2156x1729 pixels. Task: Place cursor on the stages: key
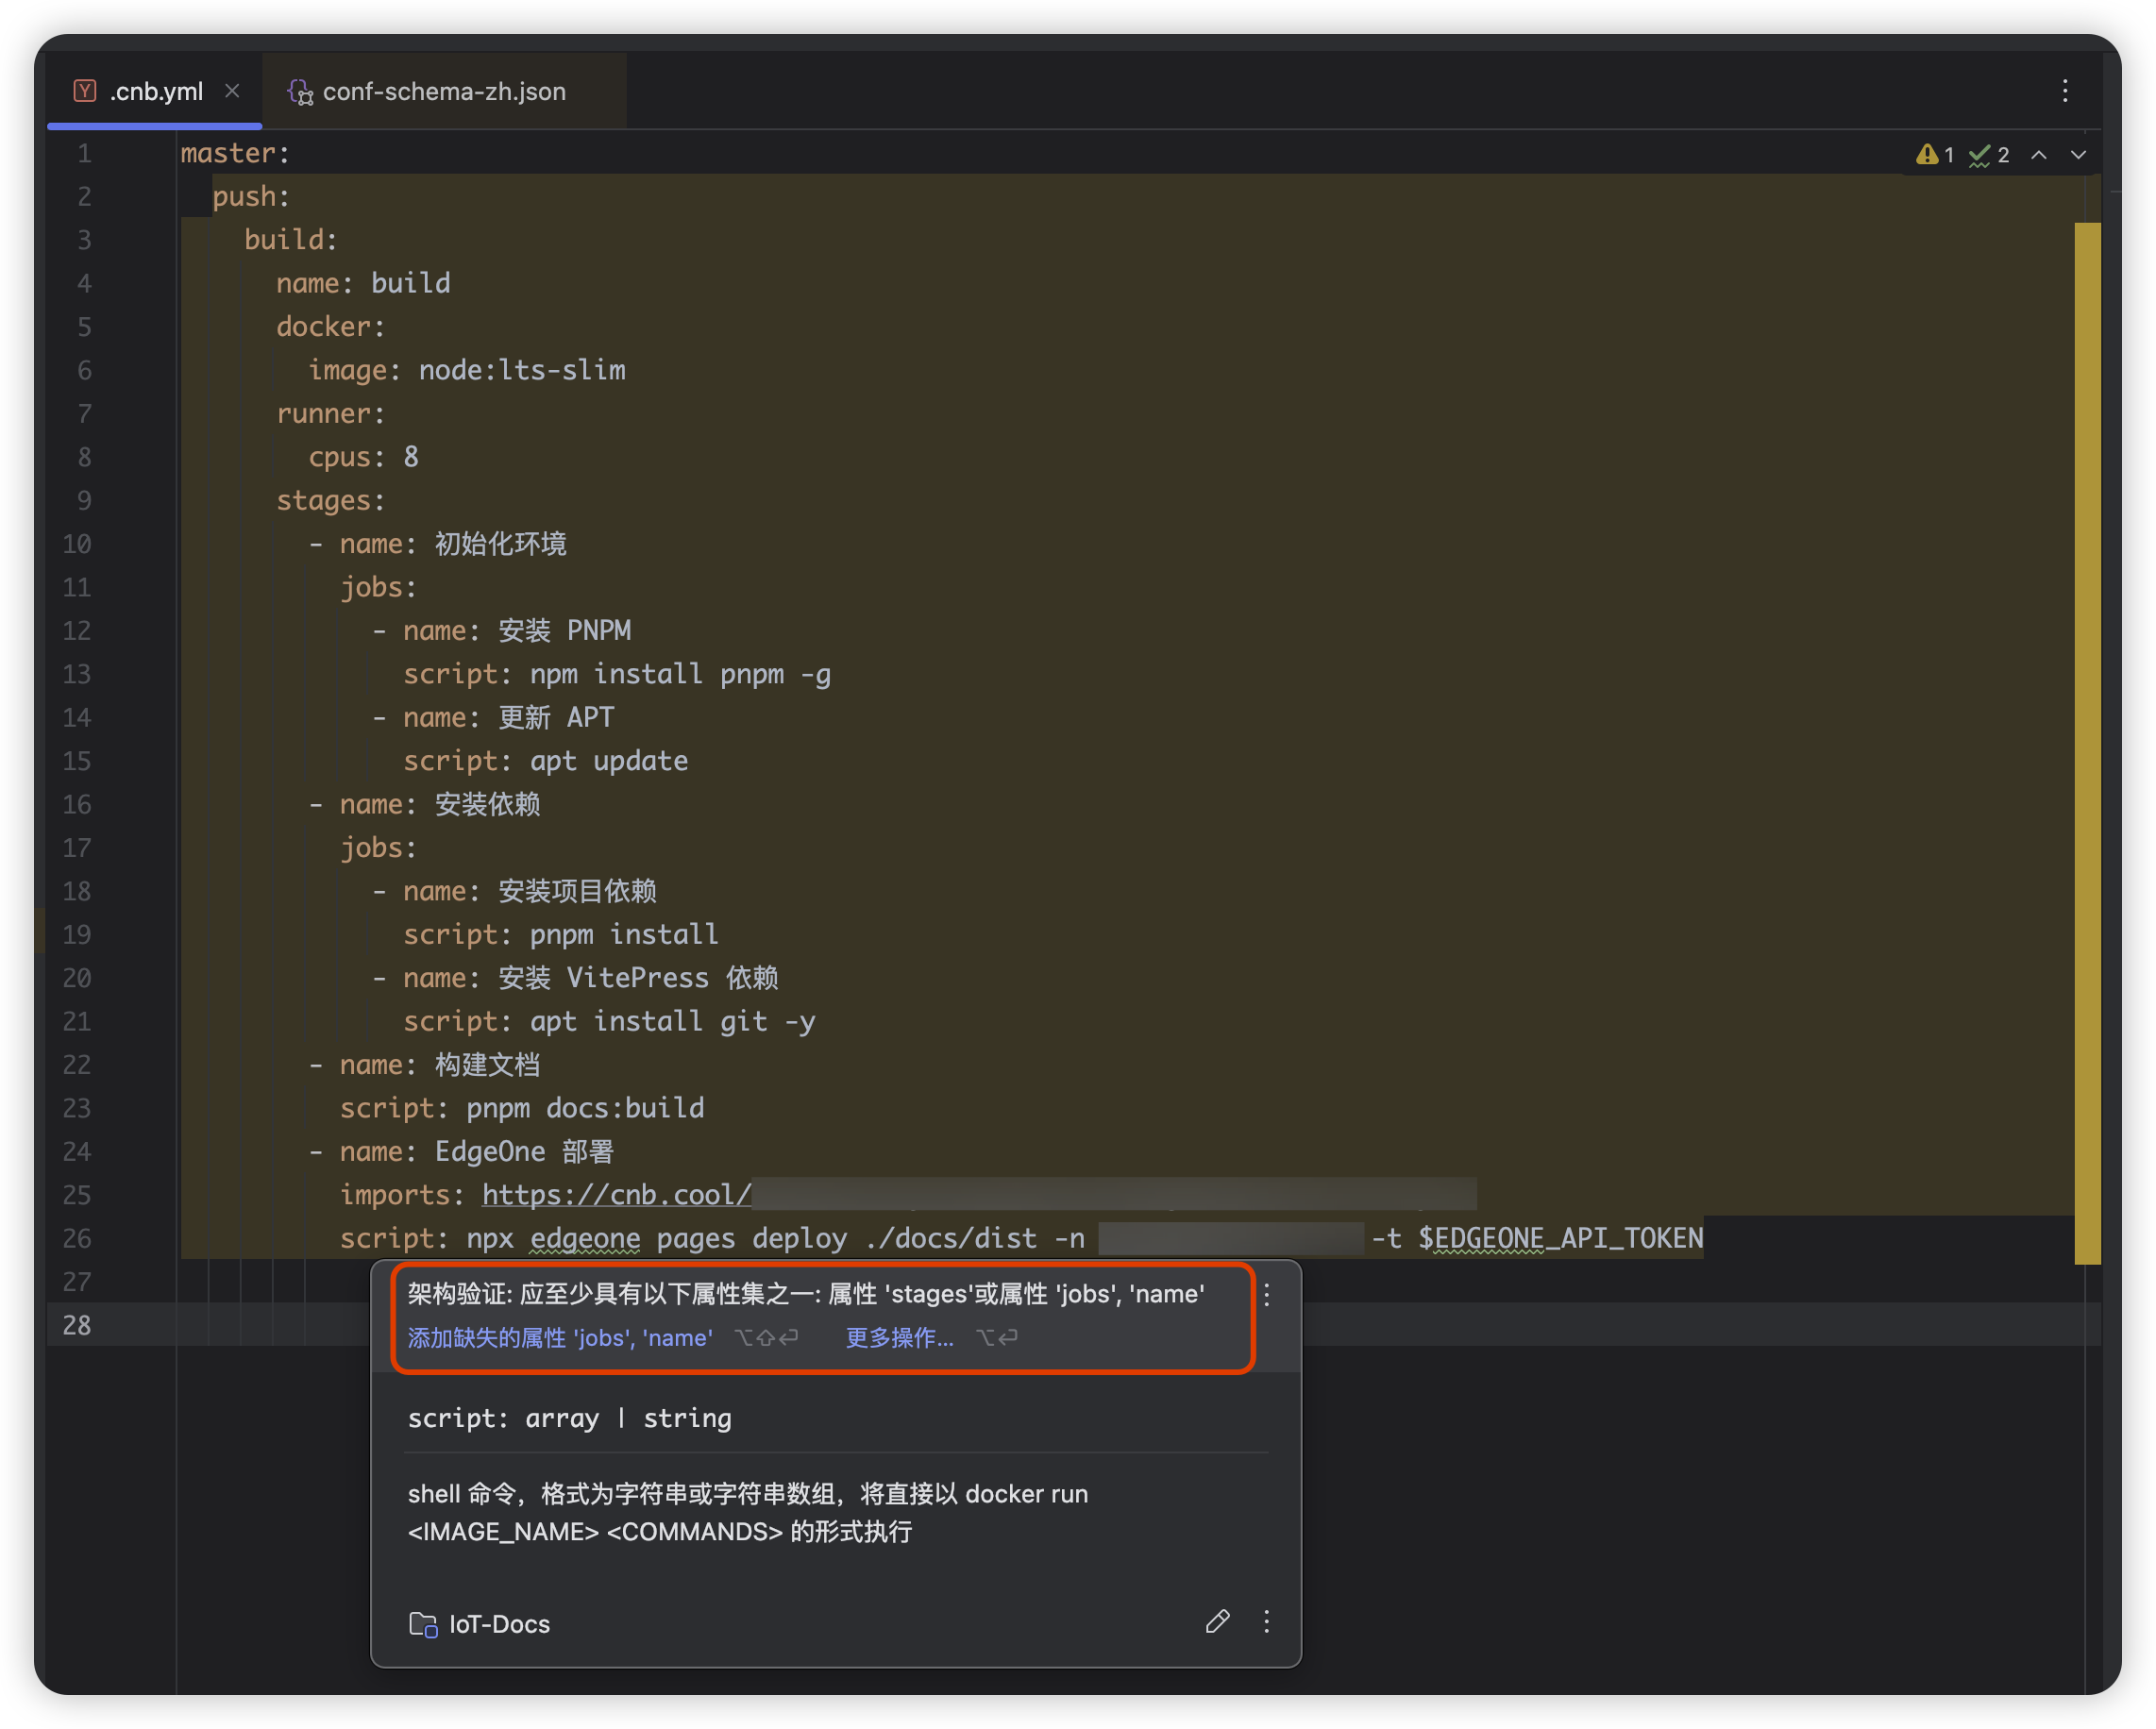(323, 500)
